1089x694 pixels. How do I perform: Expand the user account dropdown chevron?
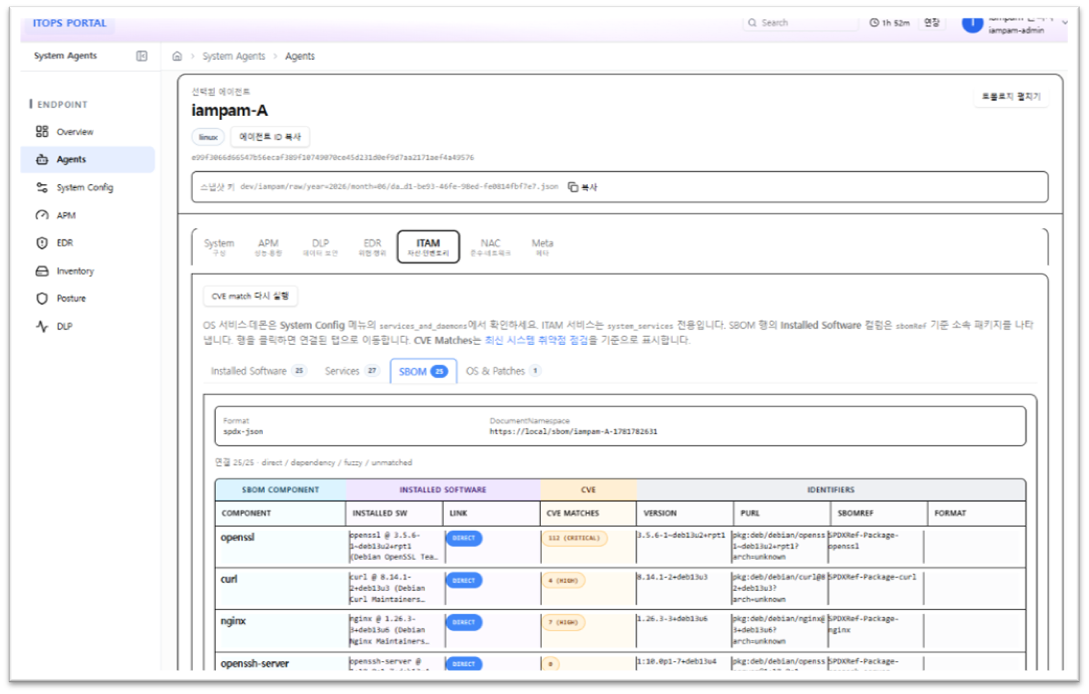[1065, 23]
